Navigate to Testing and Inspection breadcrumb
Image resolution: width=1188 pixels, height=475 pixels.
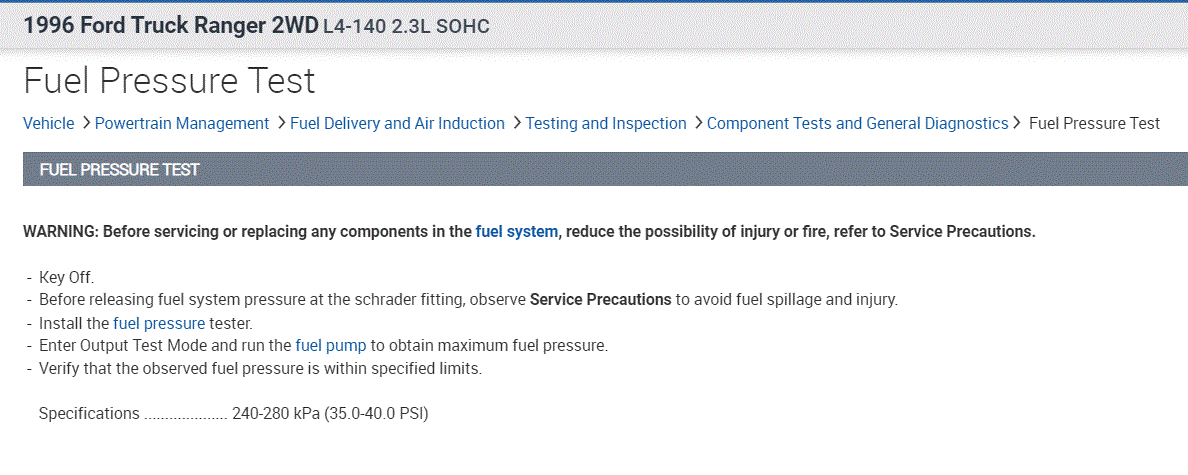606,123
